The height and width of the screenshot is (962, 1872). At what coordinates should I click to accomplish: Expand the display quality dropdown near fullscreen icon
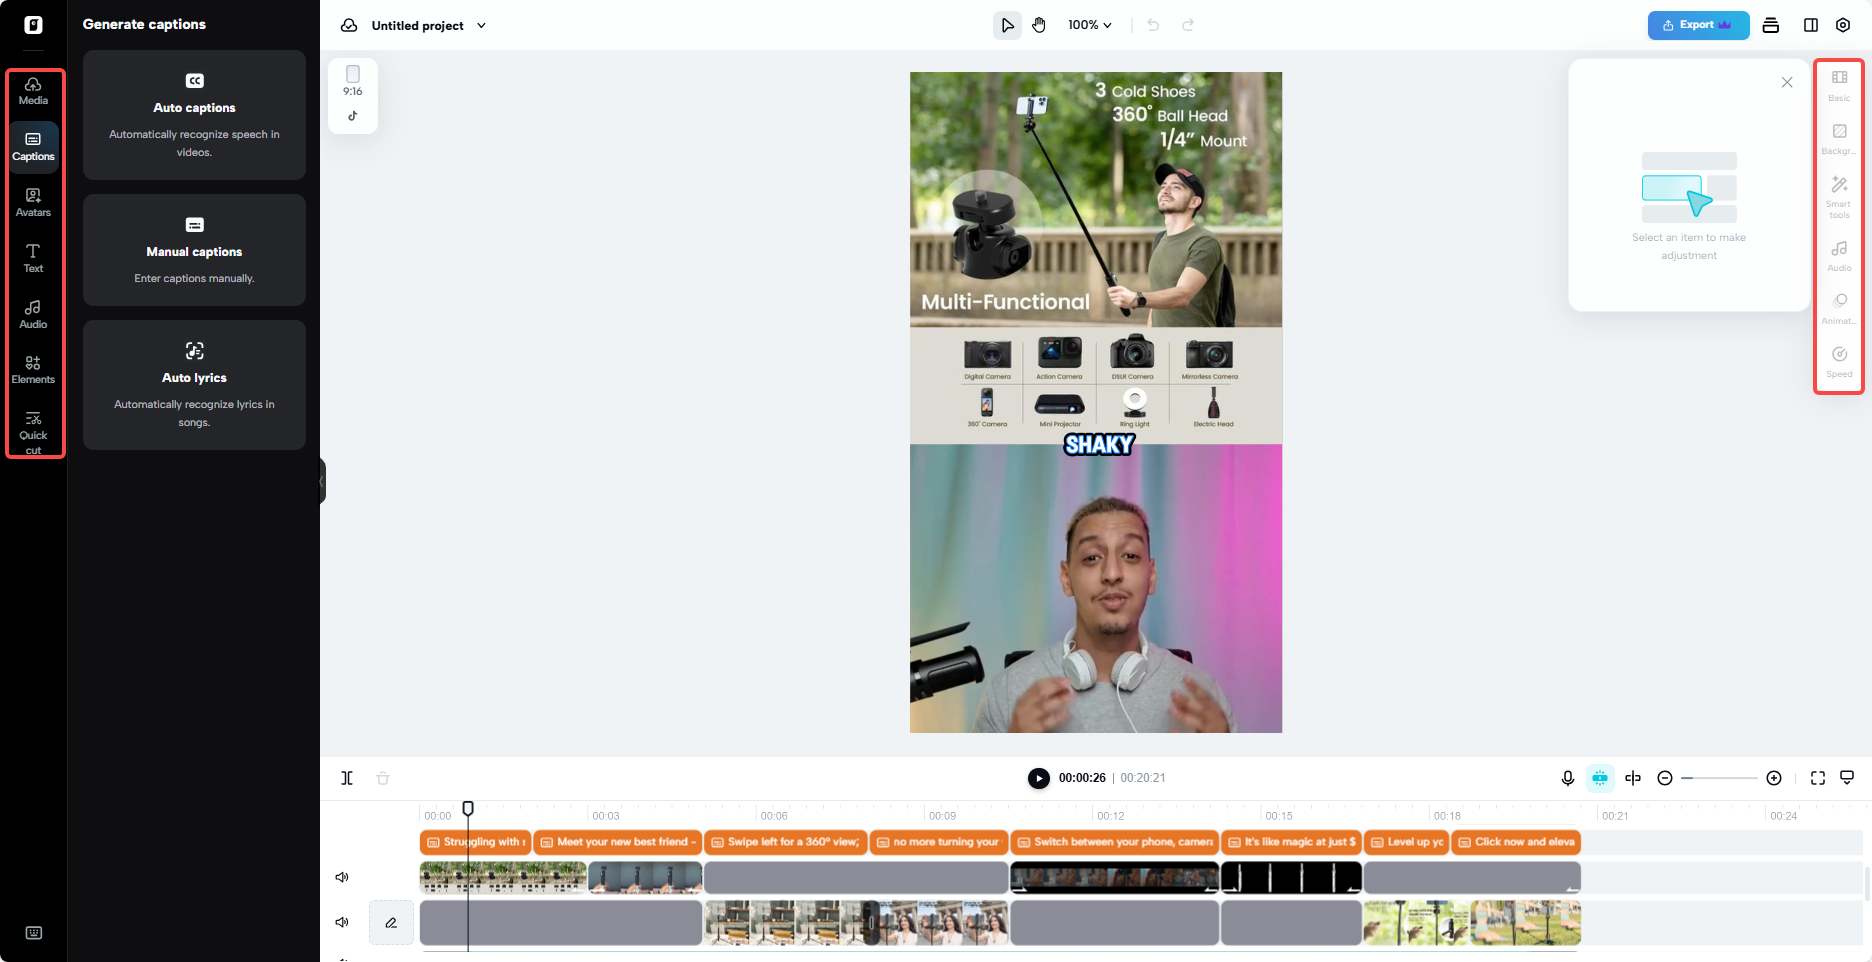[x=1847, y=778]
